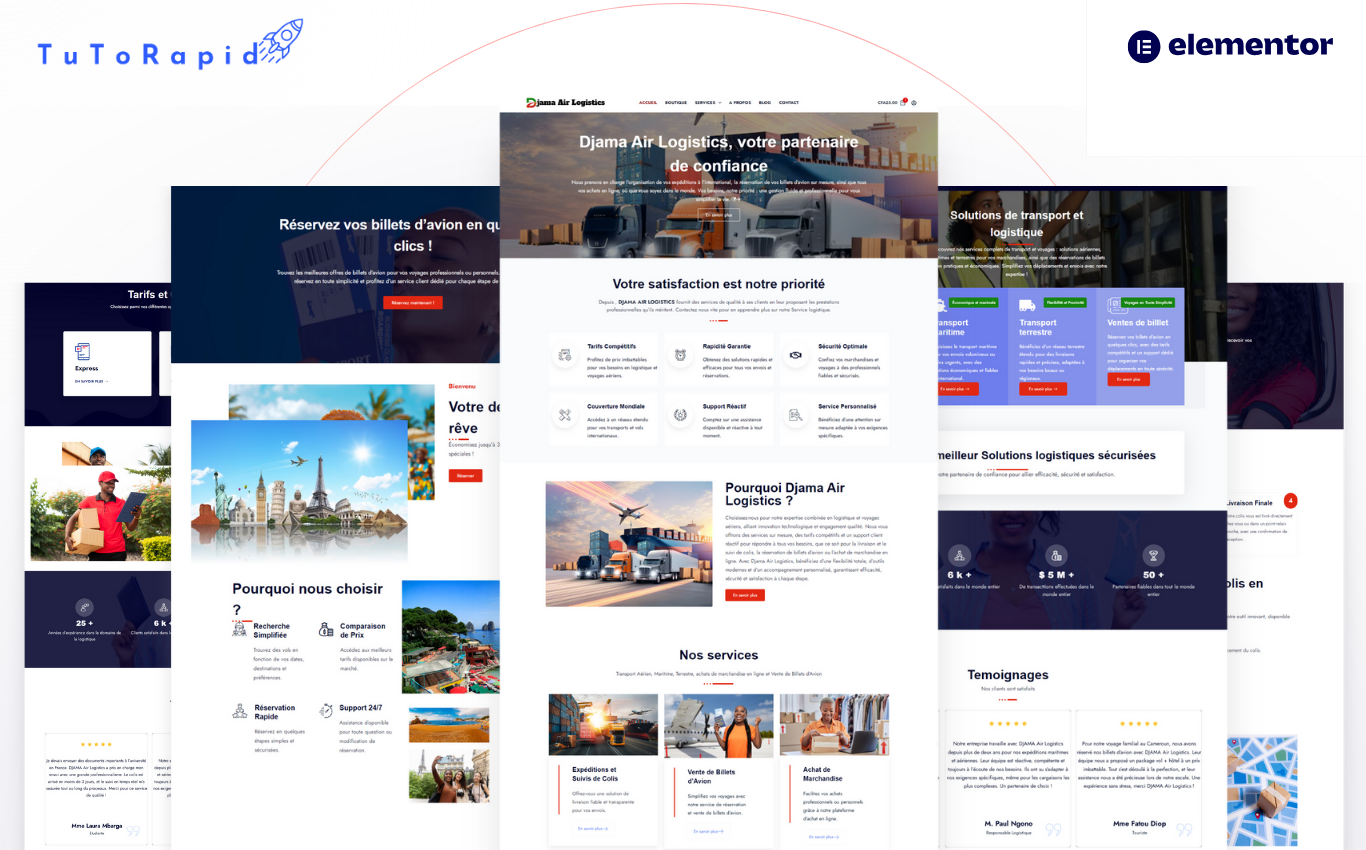This screenshot has width=1366, height=850.
Task: Click En savoir plus under Transport terrestre
Action: point(1043,389)
